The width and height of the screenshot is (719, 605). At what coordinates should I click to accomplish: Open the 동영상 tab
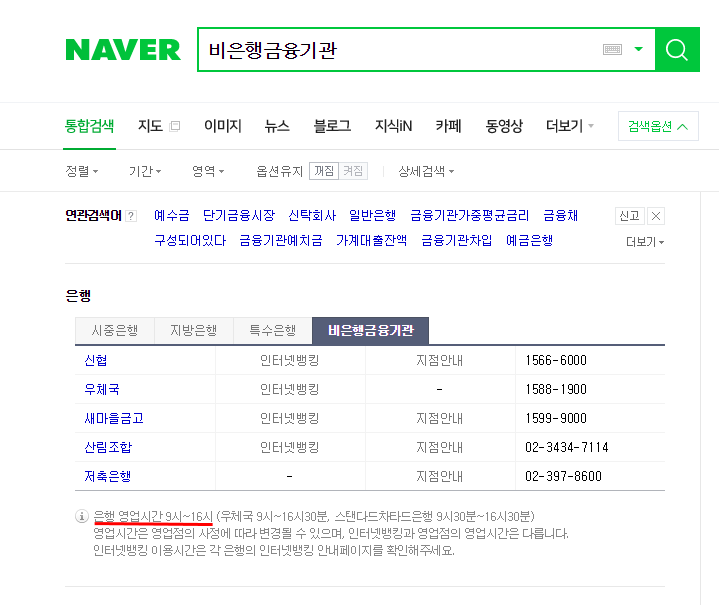click(504, 126)
